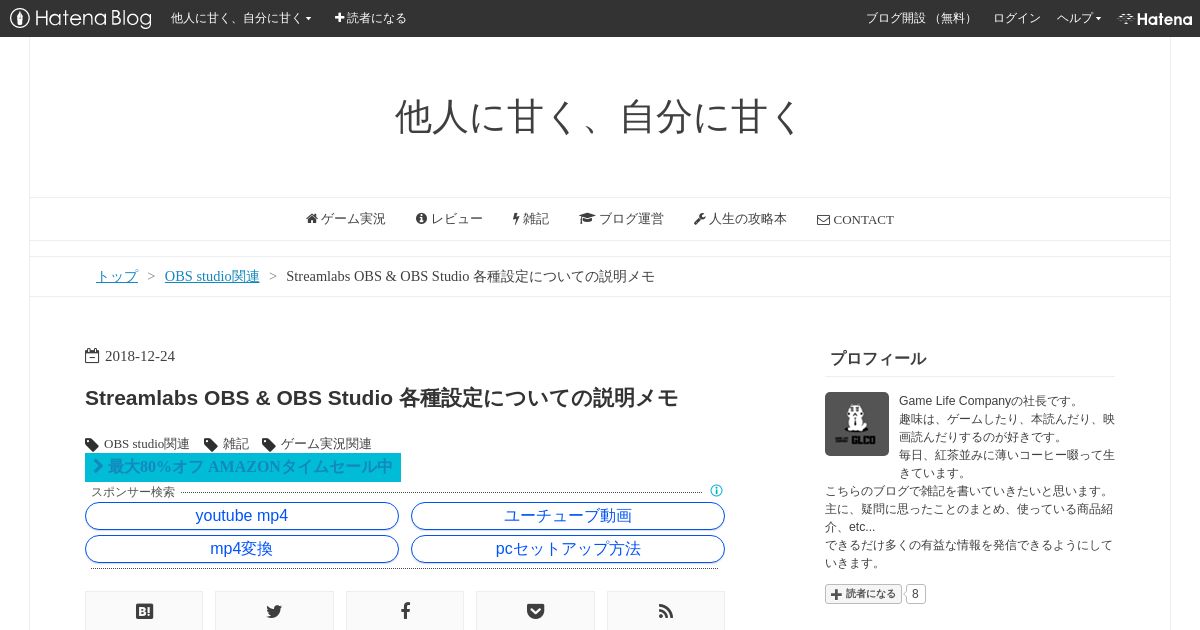Open the blog name dropdown 他人に甘く、自分に甘く
Screen dimensions: 1200x630
pyautogui.click(x=241, y=18)
